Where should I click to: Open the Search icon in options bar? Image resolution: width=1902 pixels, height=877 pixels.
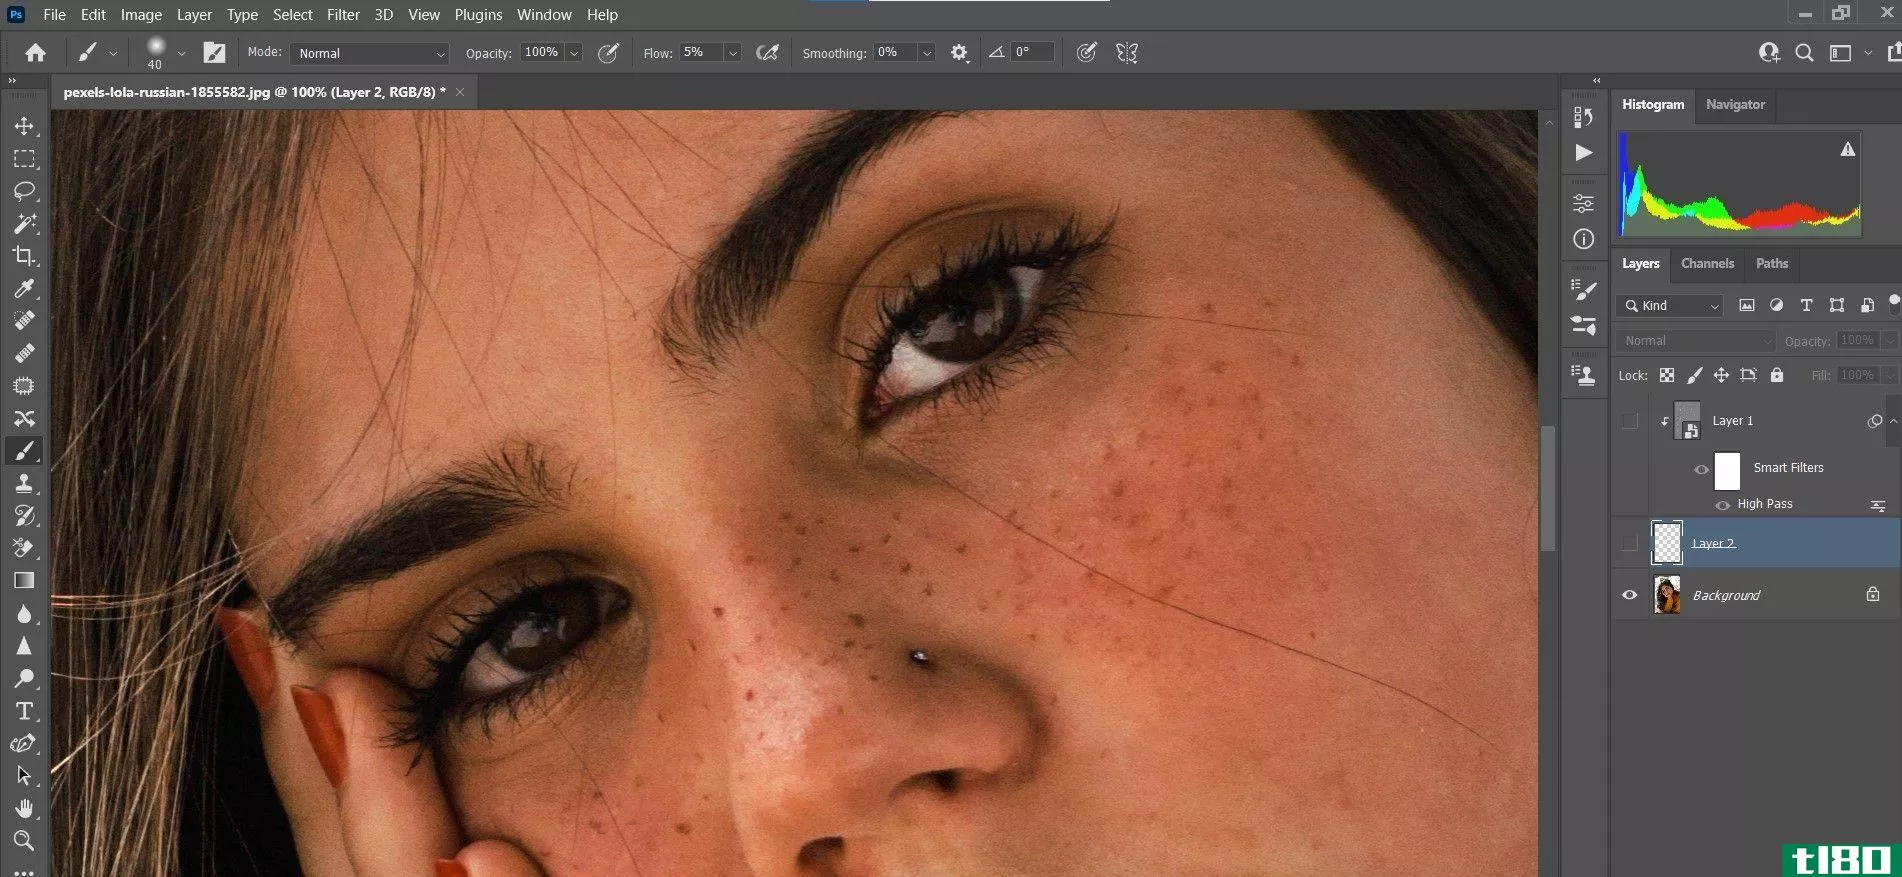pyautogui.click(x=1804, y=53)
